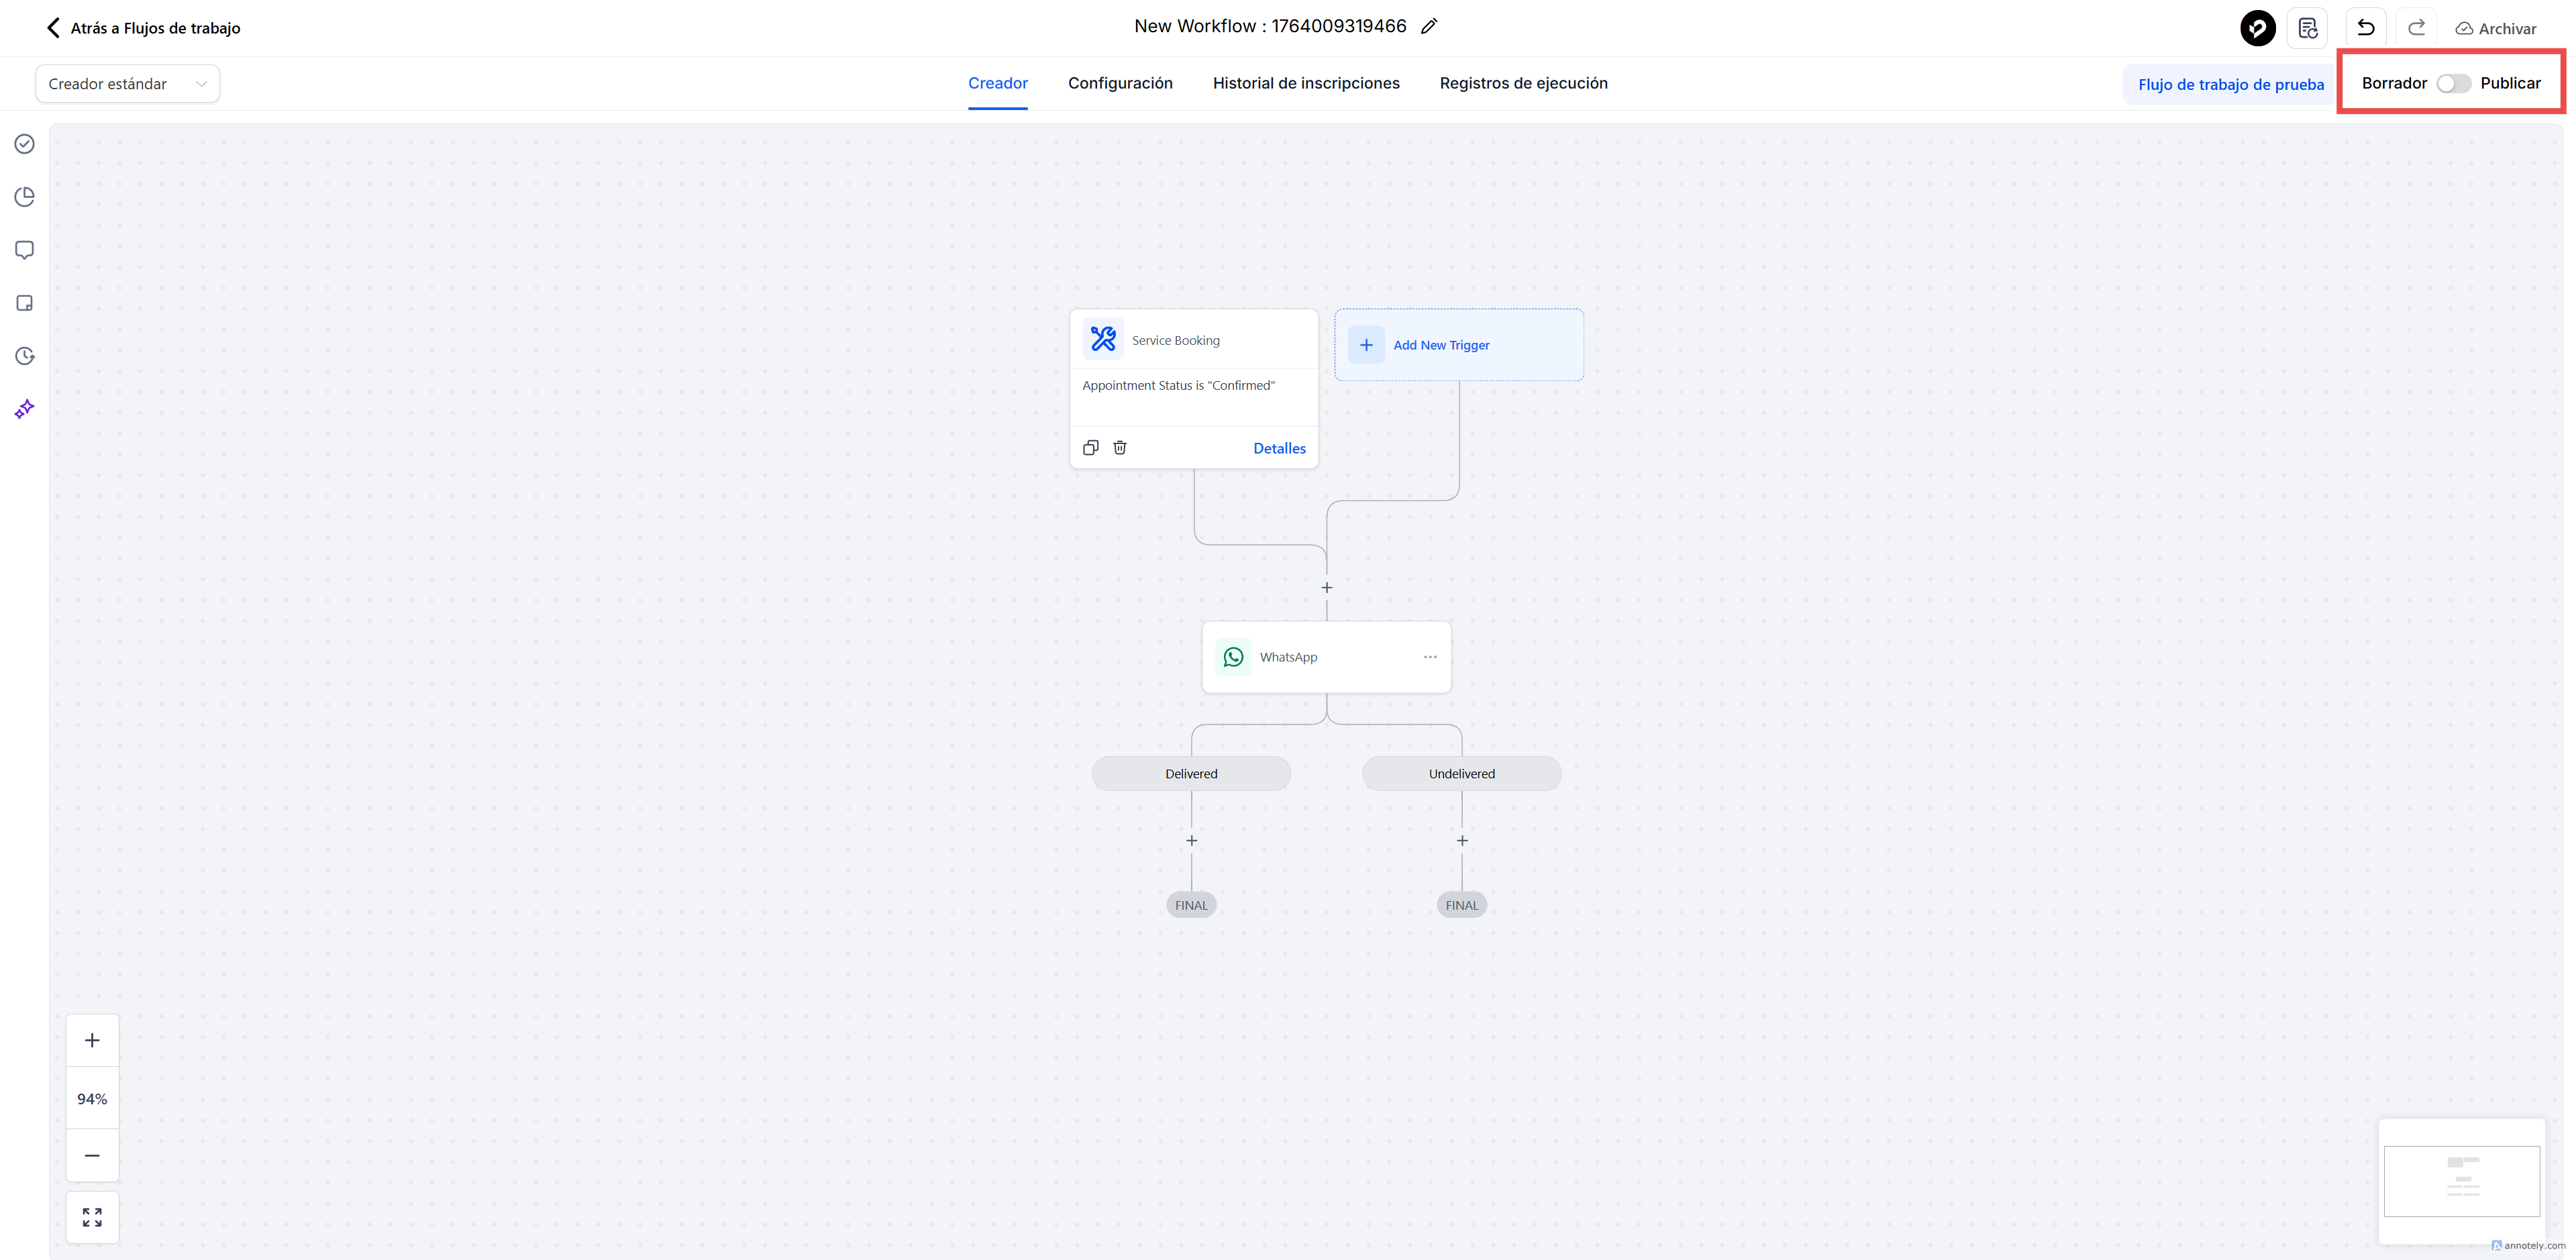Viewport: 2576px width, 1260px height.
Task: Click the Flujo de trabajo de prueba button
Action: [2231, 85]
